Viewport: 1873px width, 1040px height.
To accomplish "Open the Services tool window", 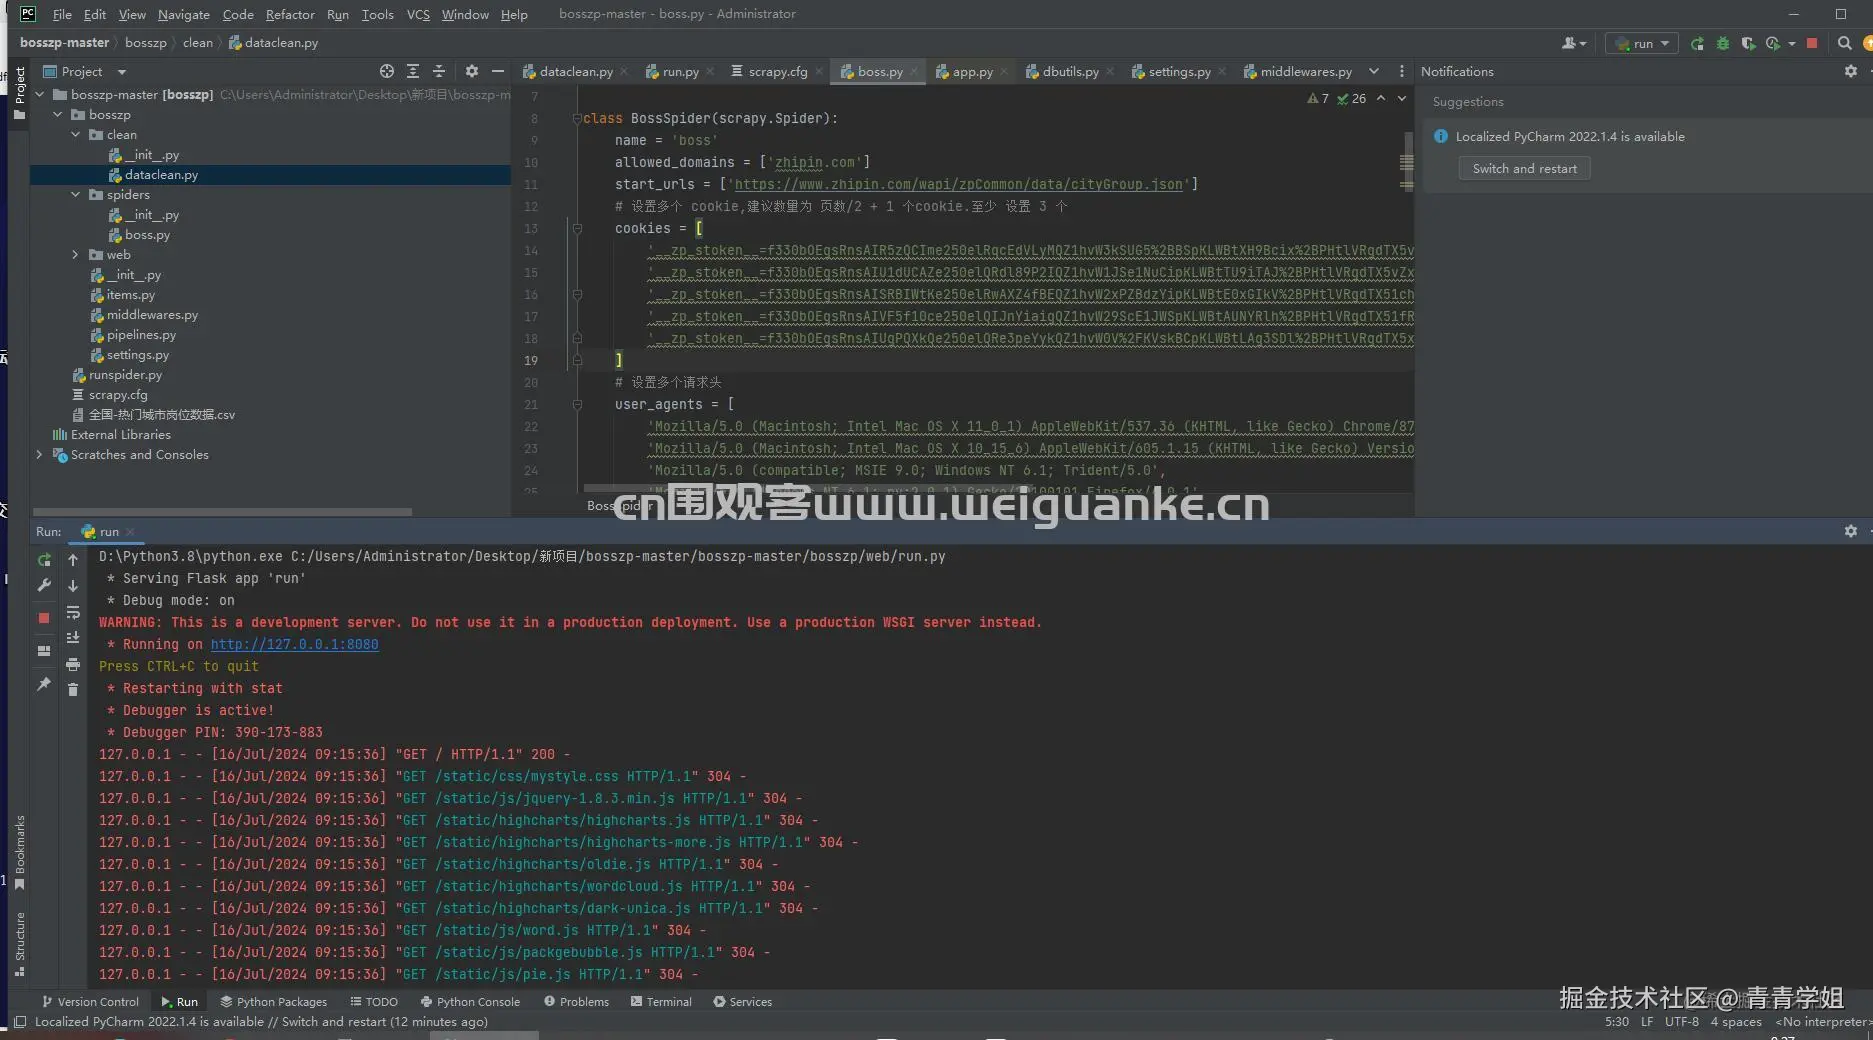I will 742,1002.
